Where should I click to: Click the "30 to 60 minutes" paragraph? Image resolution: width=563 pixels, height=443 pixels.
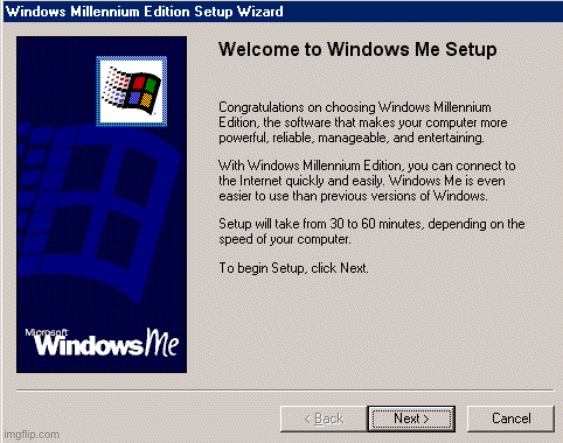[372, 232]
